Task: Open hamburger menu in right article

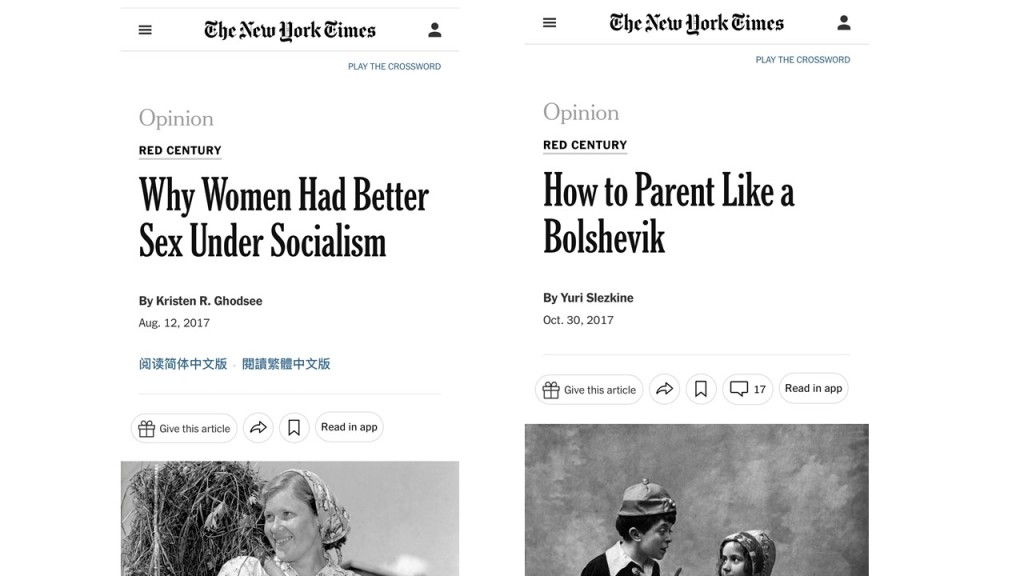Action: [x=549, y=23]
